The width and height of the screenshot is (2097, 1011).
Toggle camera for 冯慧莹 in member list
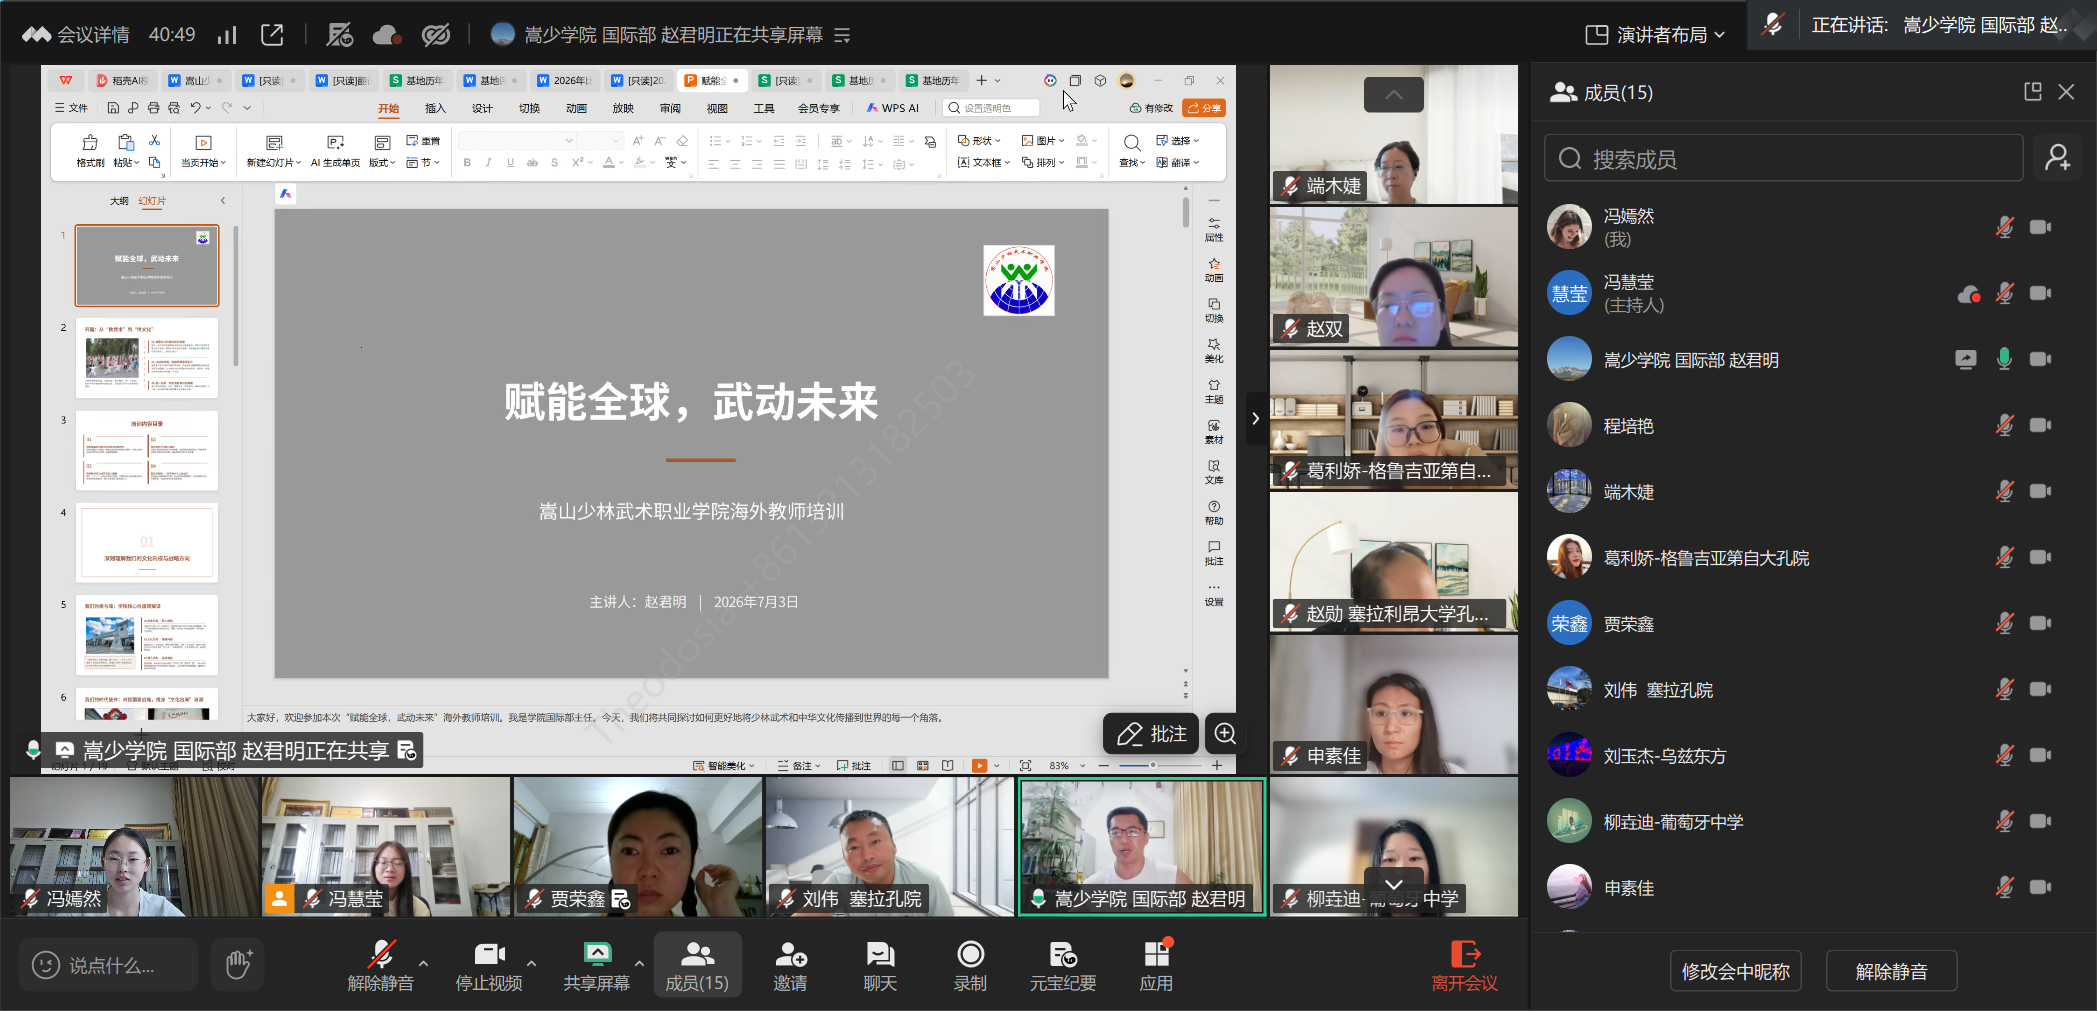2040,293
